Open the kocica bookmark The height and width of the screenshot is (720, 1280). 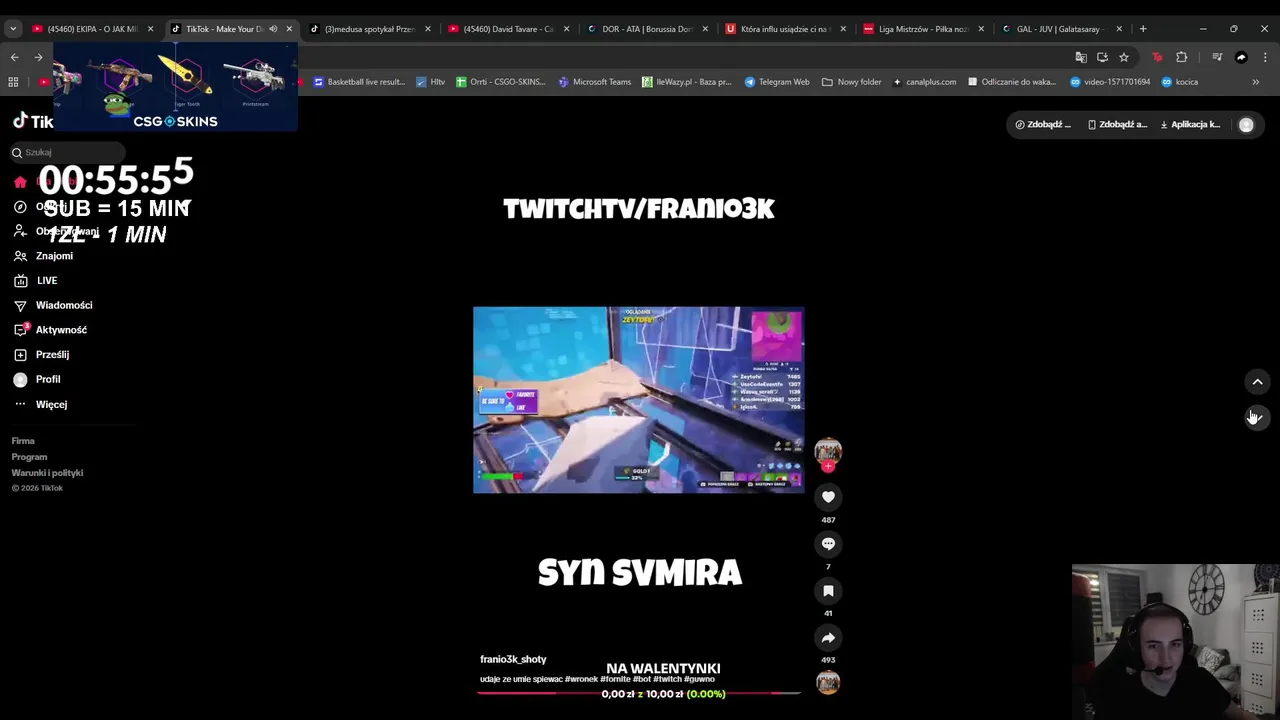(1180, 82)
